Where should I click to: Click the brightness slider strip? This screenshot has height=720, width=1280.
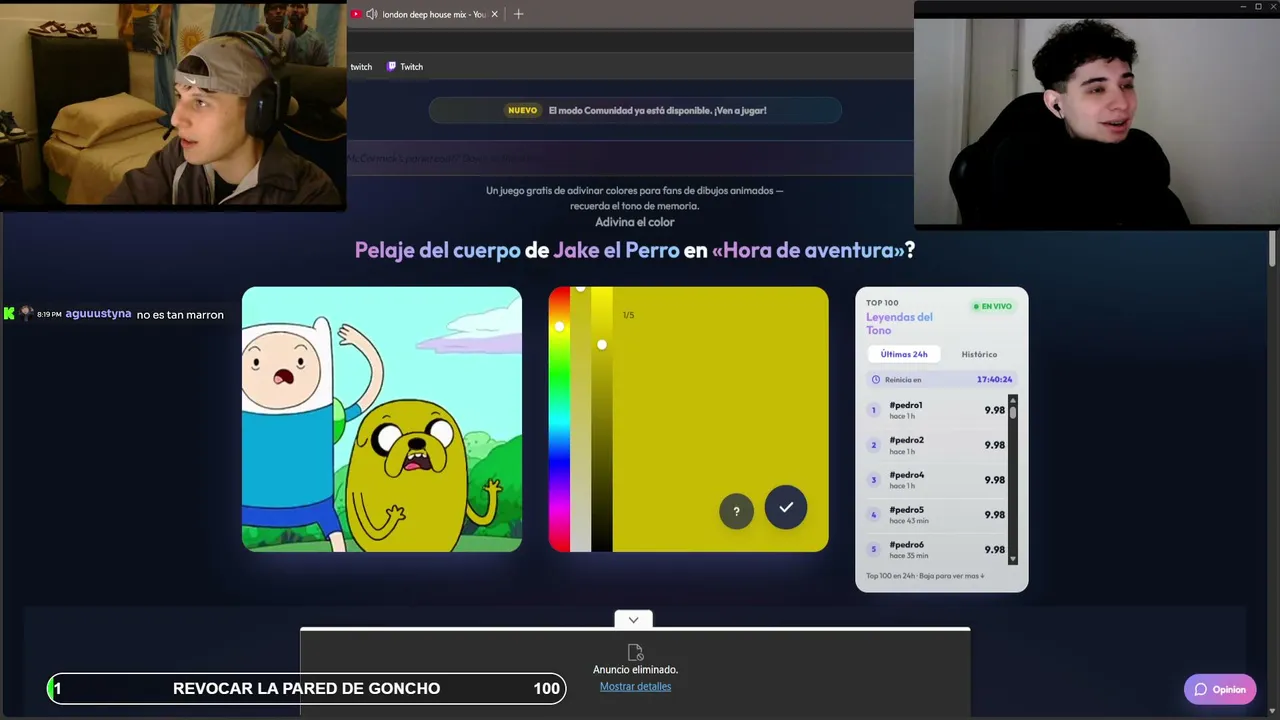tap(601, 420)
